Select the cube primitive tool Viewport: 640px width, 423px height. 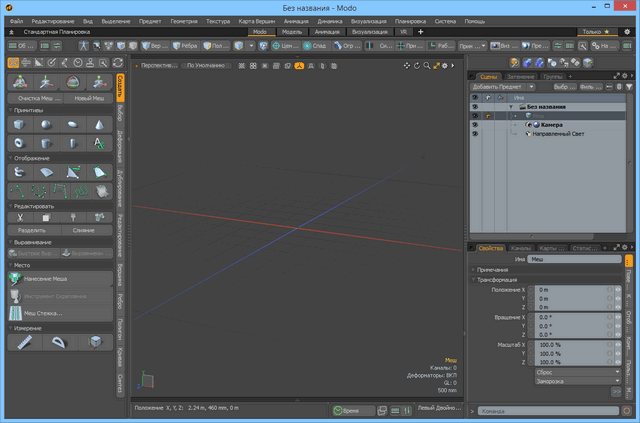pos(19,124)
